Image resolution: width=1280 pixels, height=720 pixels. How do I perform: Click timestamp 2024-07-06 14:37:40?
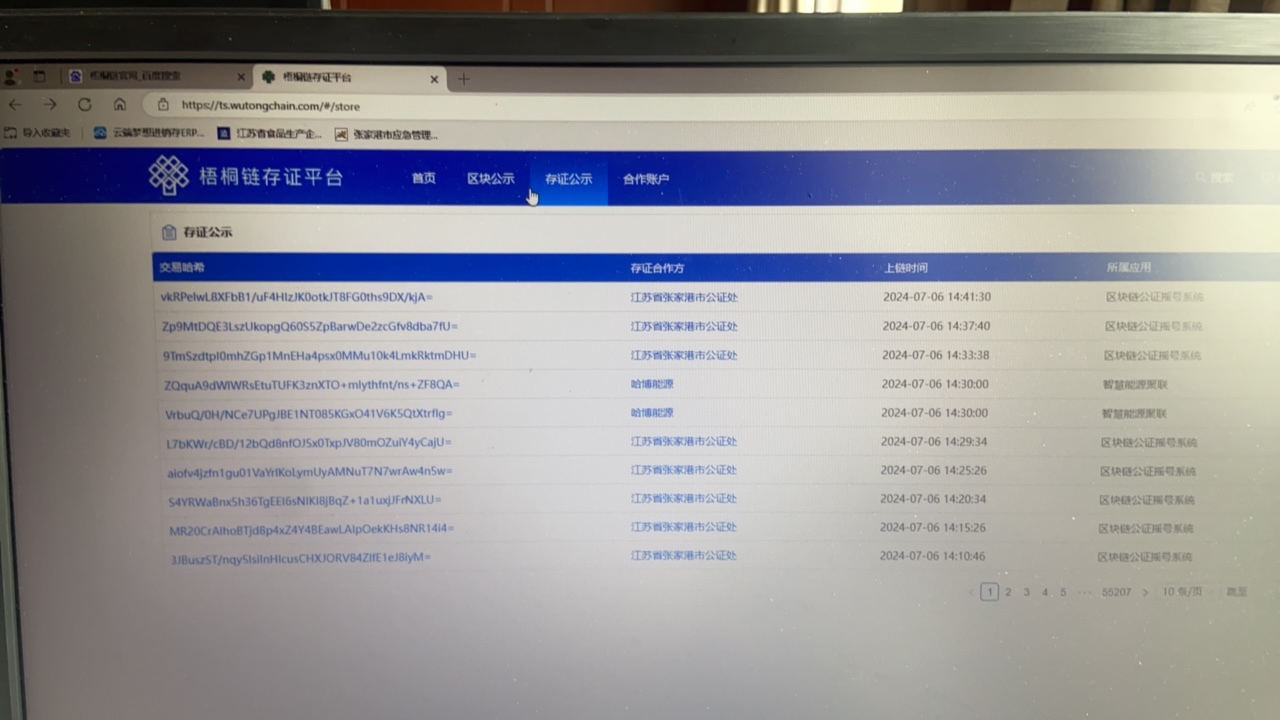936,326
